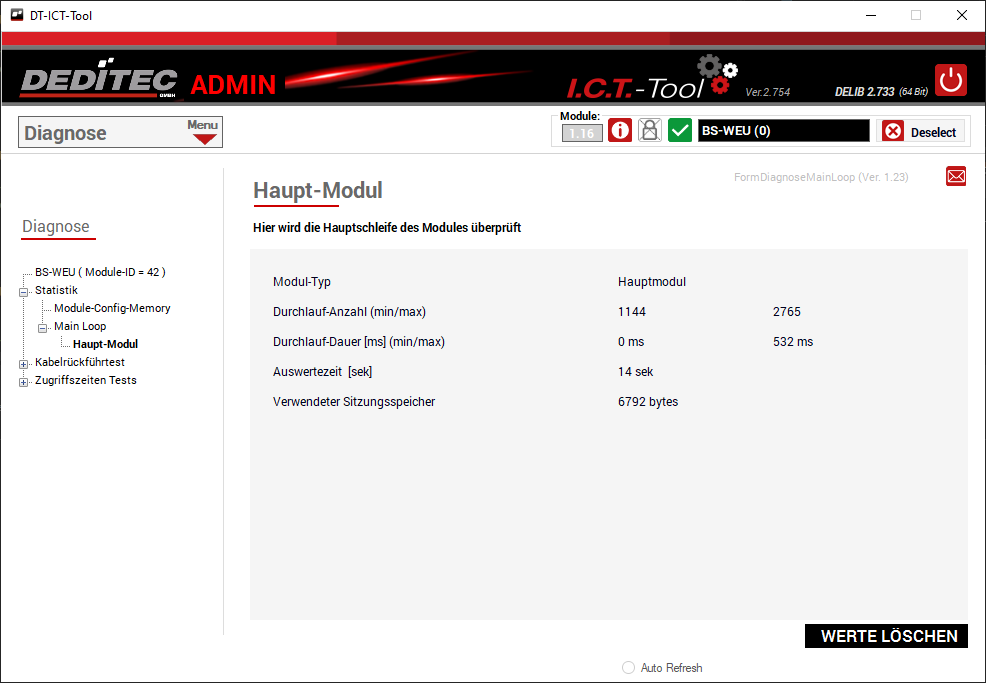986x683 pixels.
Task: Click the gears logo beside I.C.T.-Tool
Action: coord(717,76)
